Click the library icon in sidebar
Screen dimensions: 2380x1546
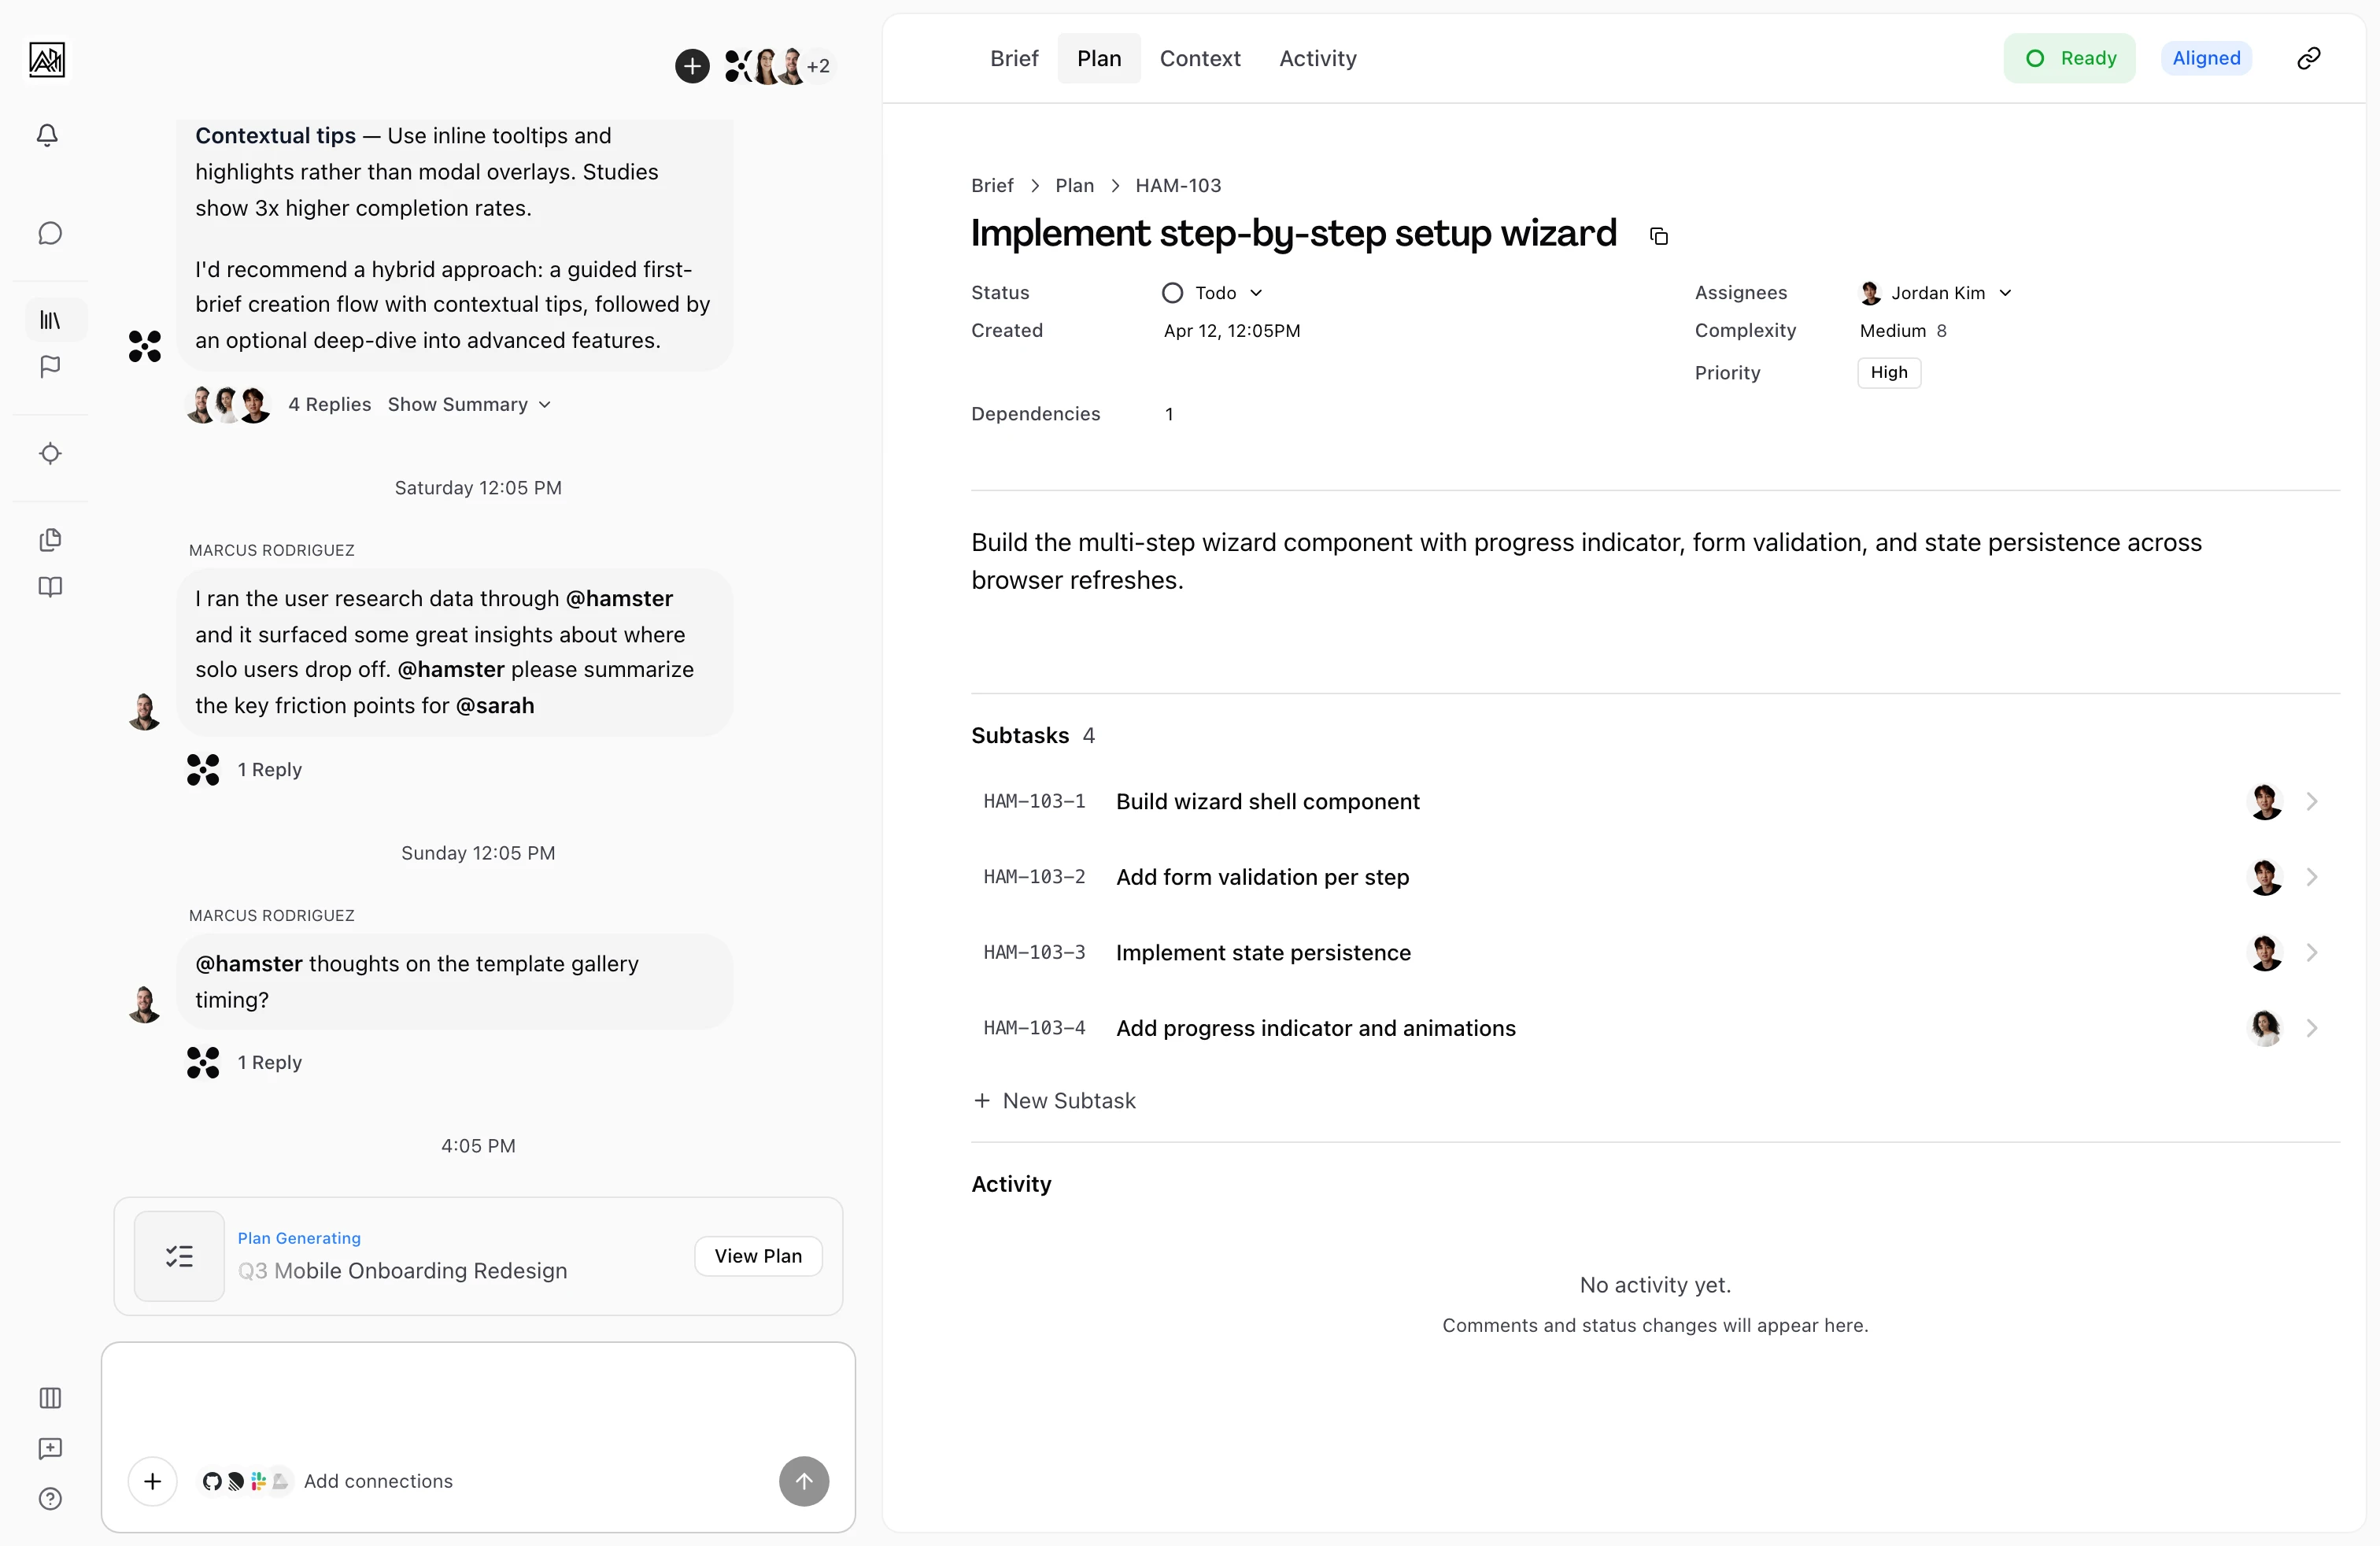pos(50,320)
